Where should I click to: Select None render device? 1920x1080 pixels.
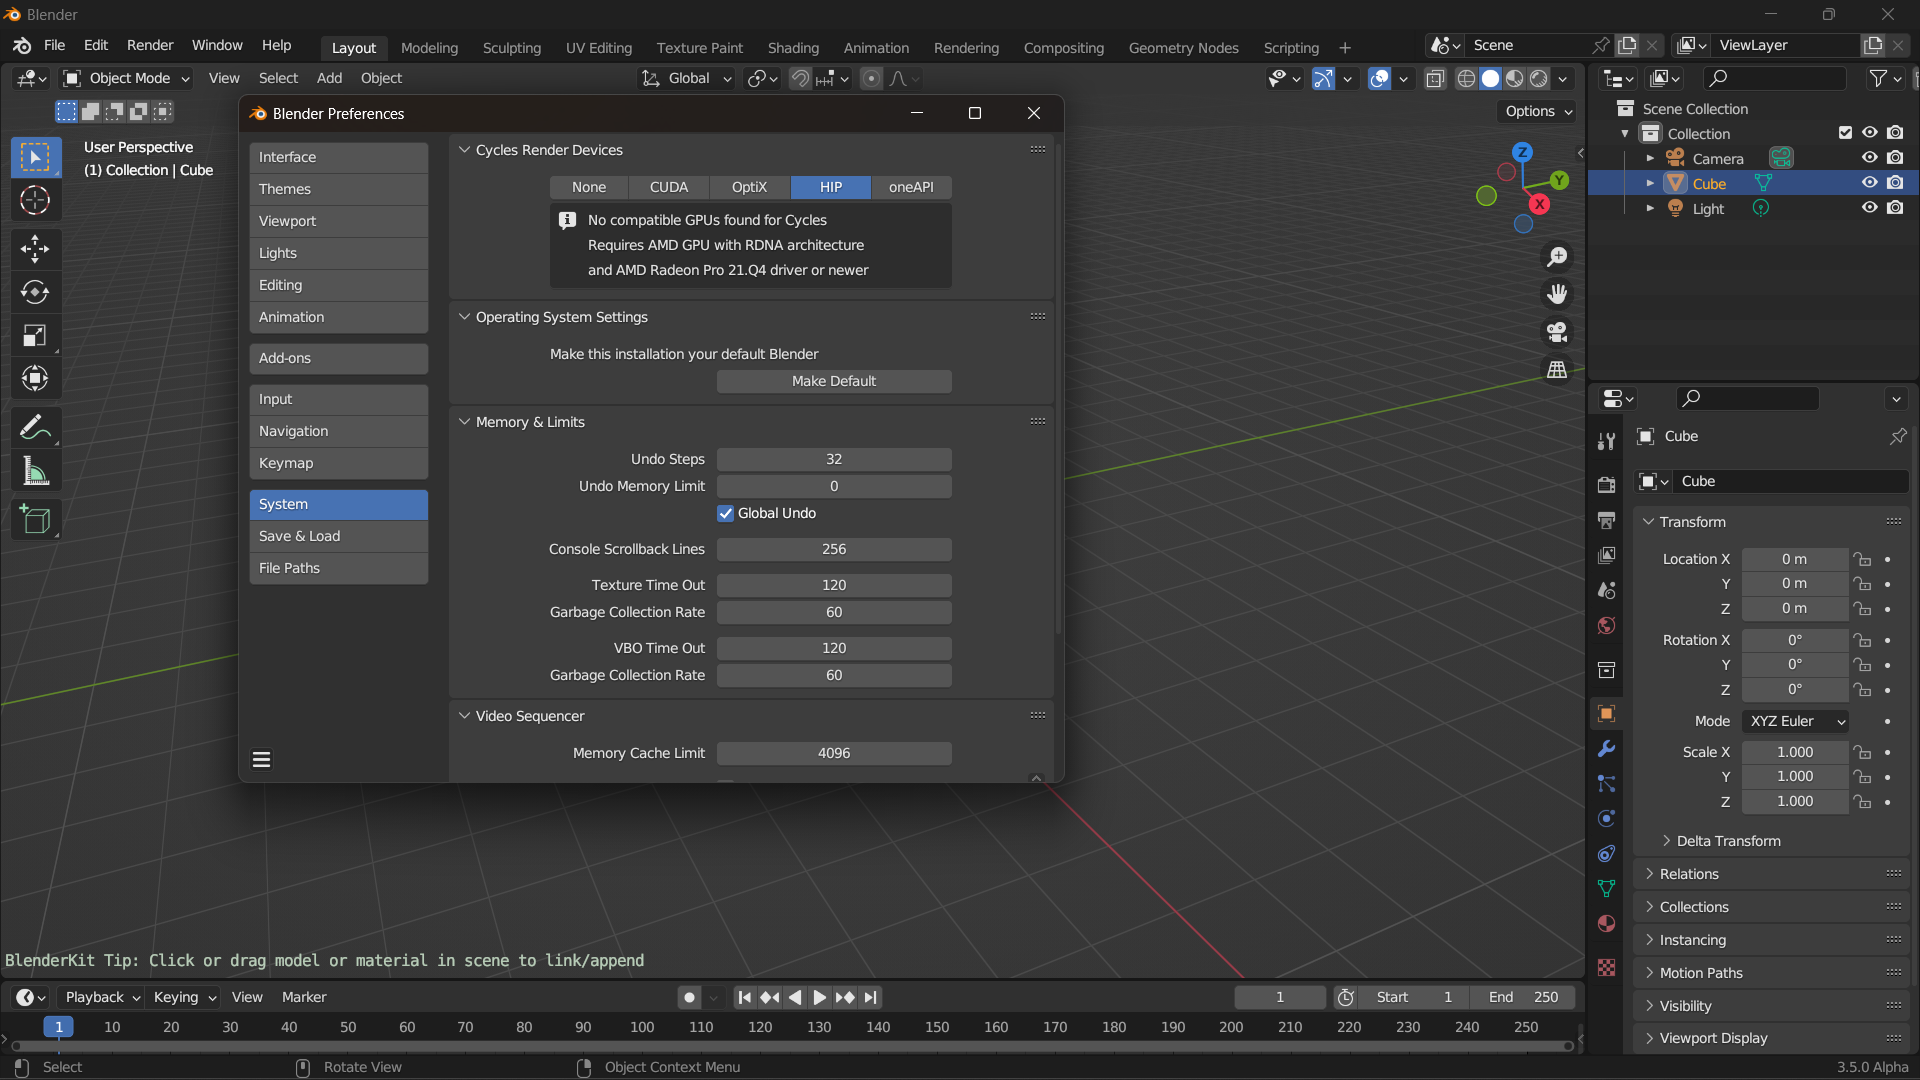(589, 187)
